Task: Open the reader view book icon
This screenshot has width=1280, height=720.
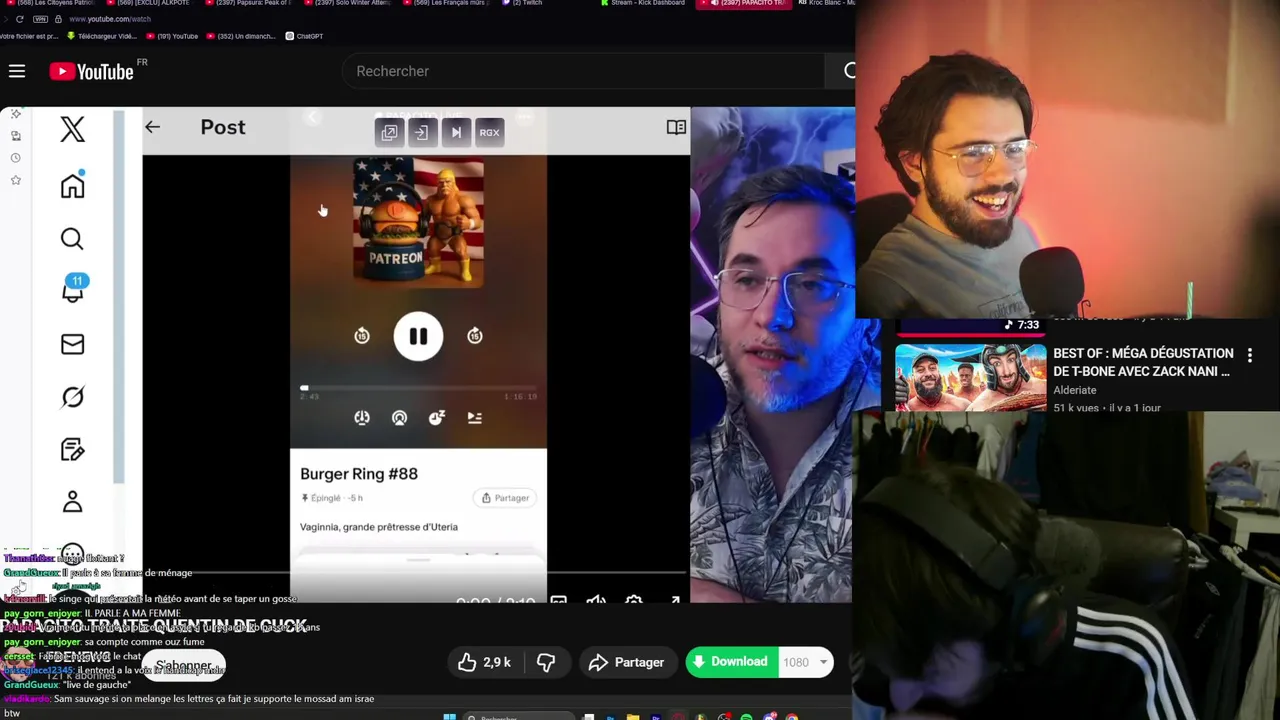Action: [x=676, y=127]
